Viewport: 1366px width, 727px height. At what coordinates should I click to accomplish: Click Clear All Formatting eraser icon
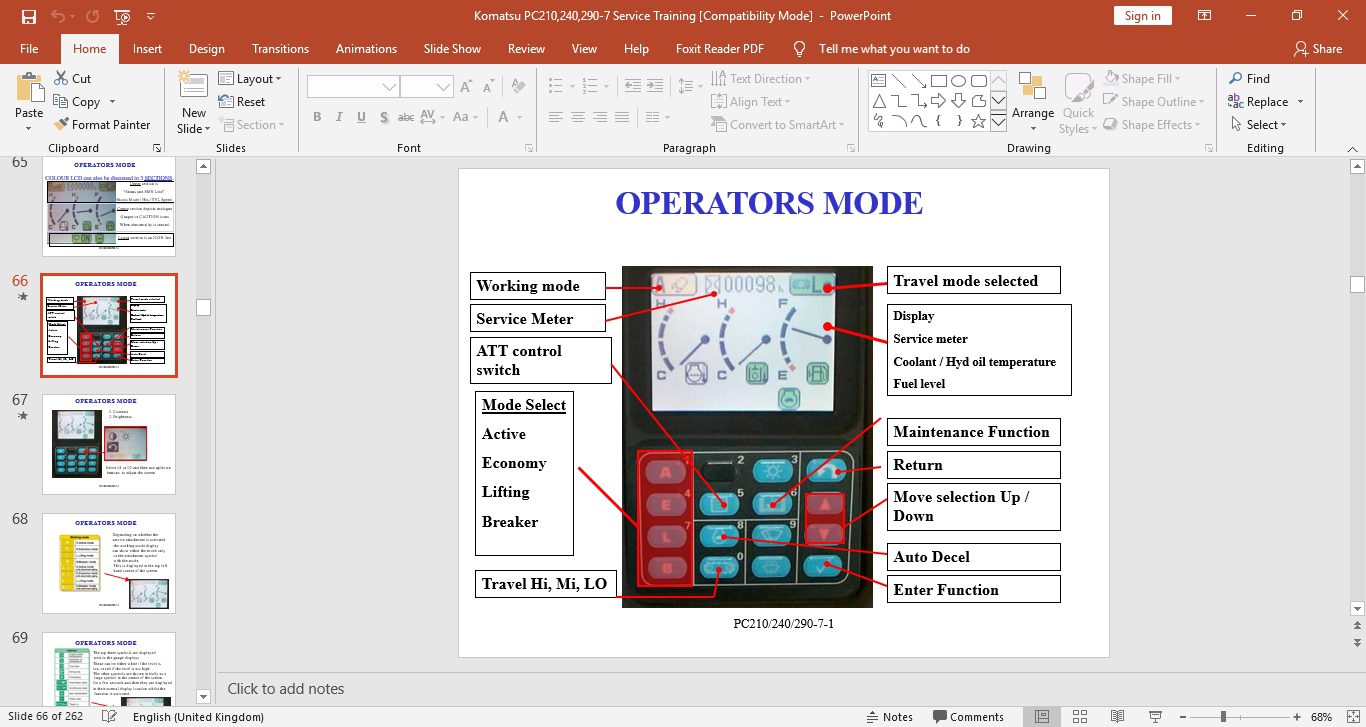(x=518, y=88)
